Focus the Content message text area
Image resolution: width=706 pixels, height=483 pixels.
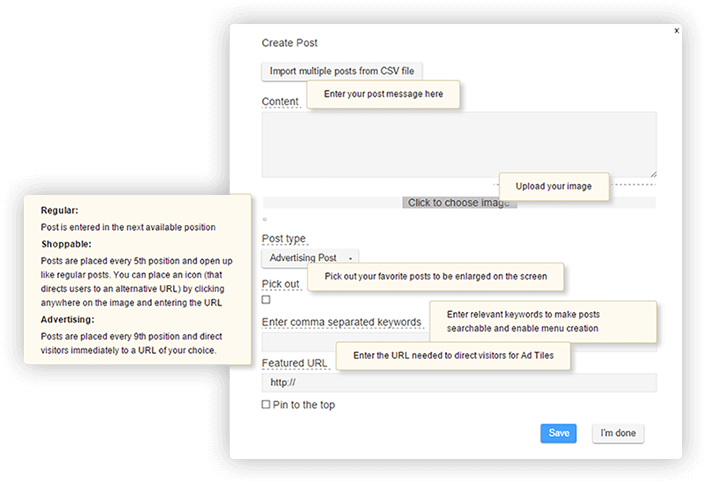click(x=459, y=144)
